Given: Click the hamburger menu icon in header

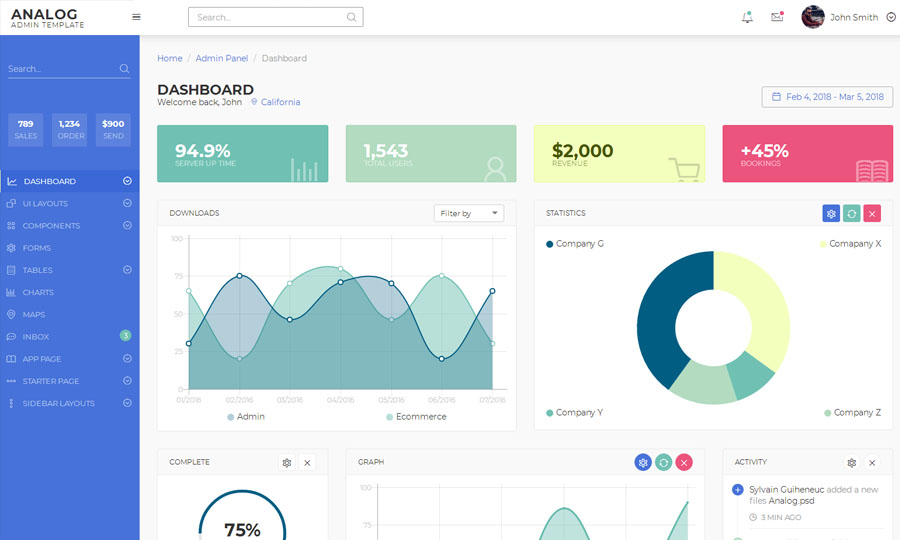Looking at the screenshot, I should coord(136,17).
